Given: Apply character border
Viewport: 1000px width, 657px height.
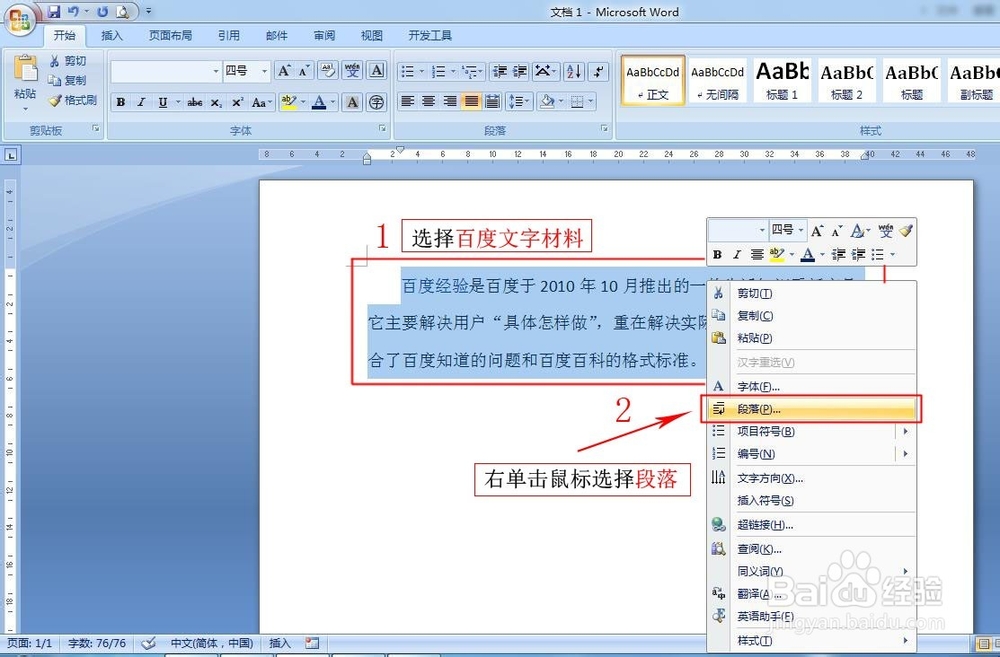Looking at the screenshot, I should (x=377, y=71).
